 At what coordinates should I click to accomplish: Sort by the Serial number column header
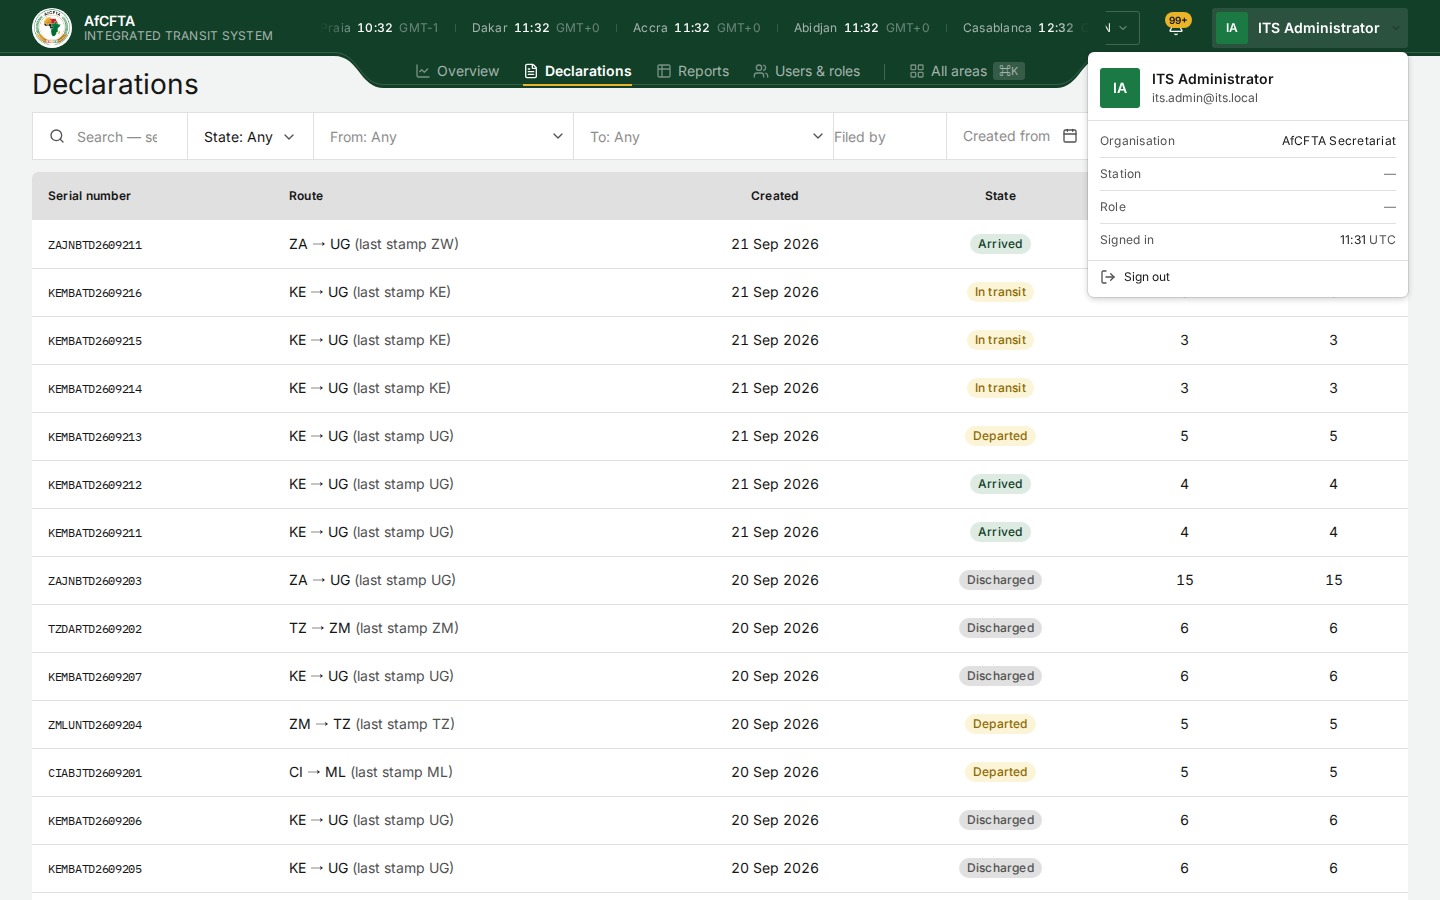click(x=89, y=196)
